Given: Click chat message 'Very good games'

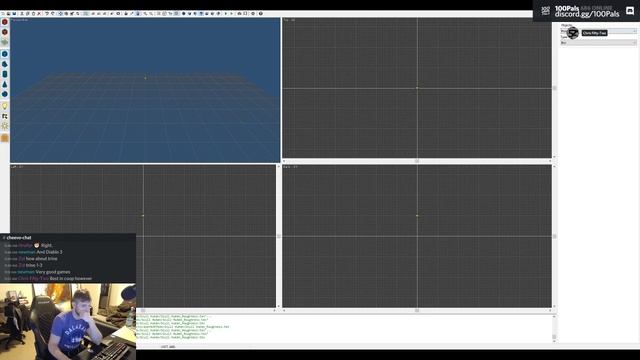Looking at the screenshot, I should pos(53,271).
